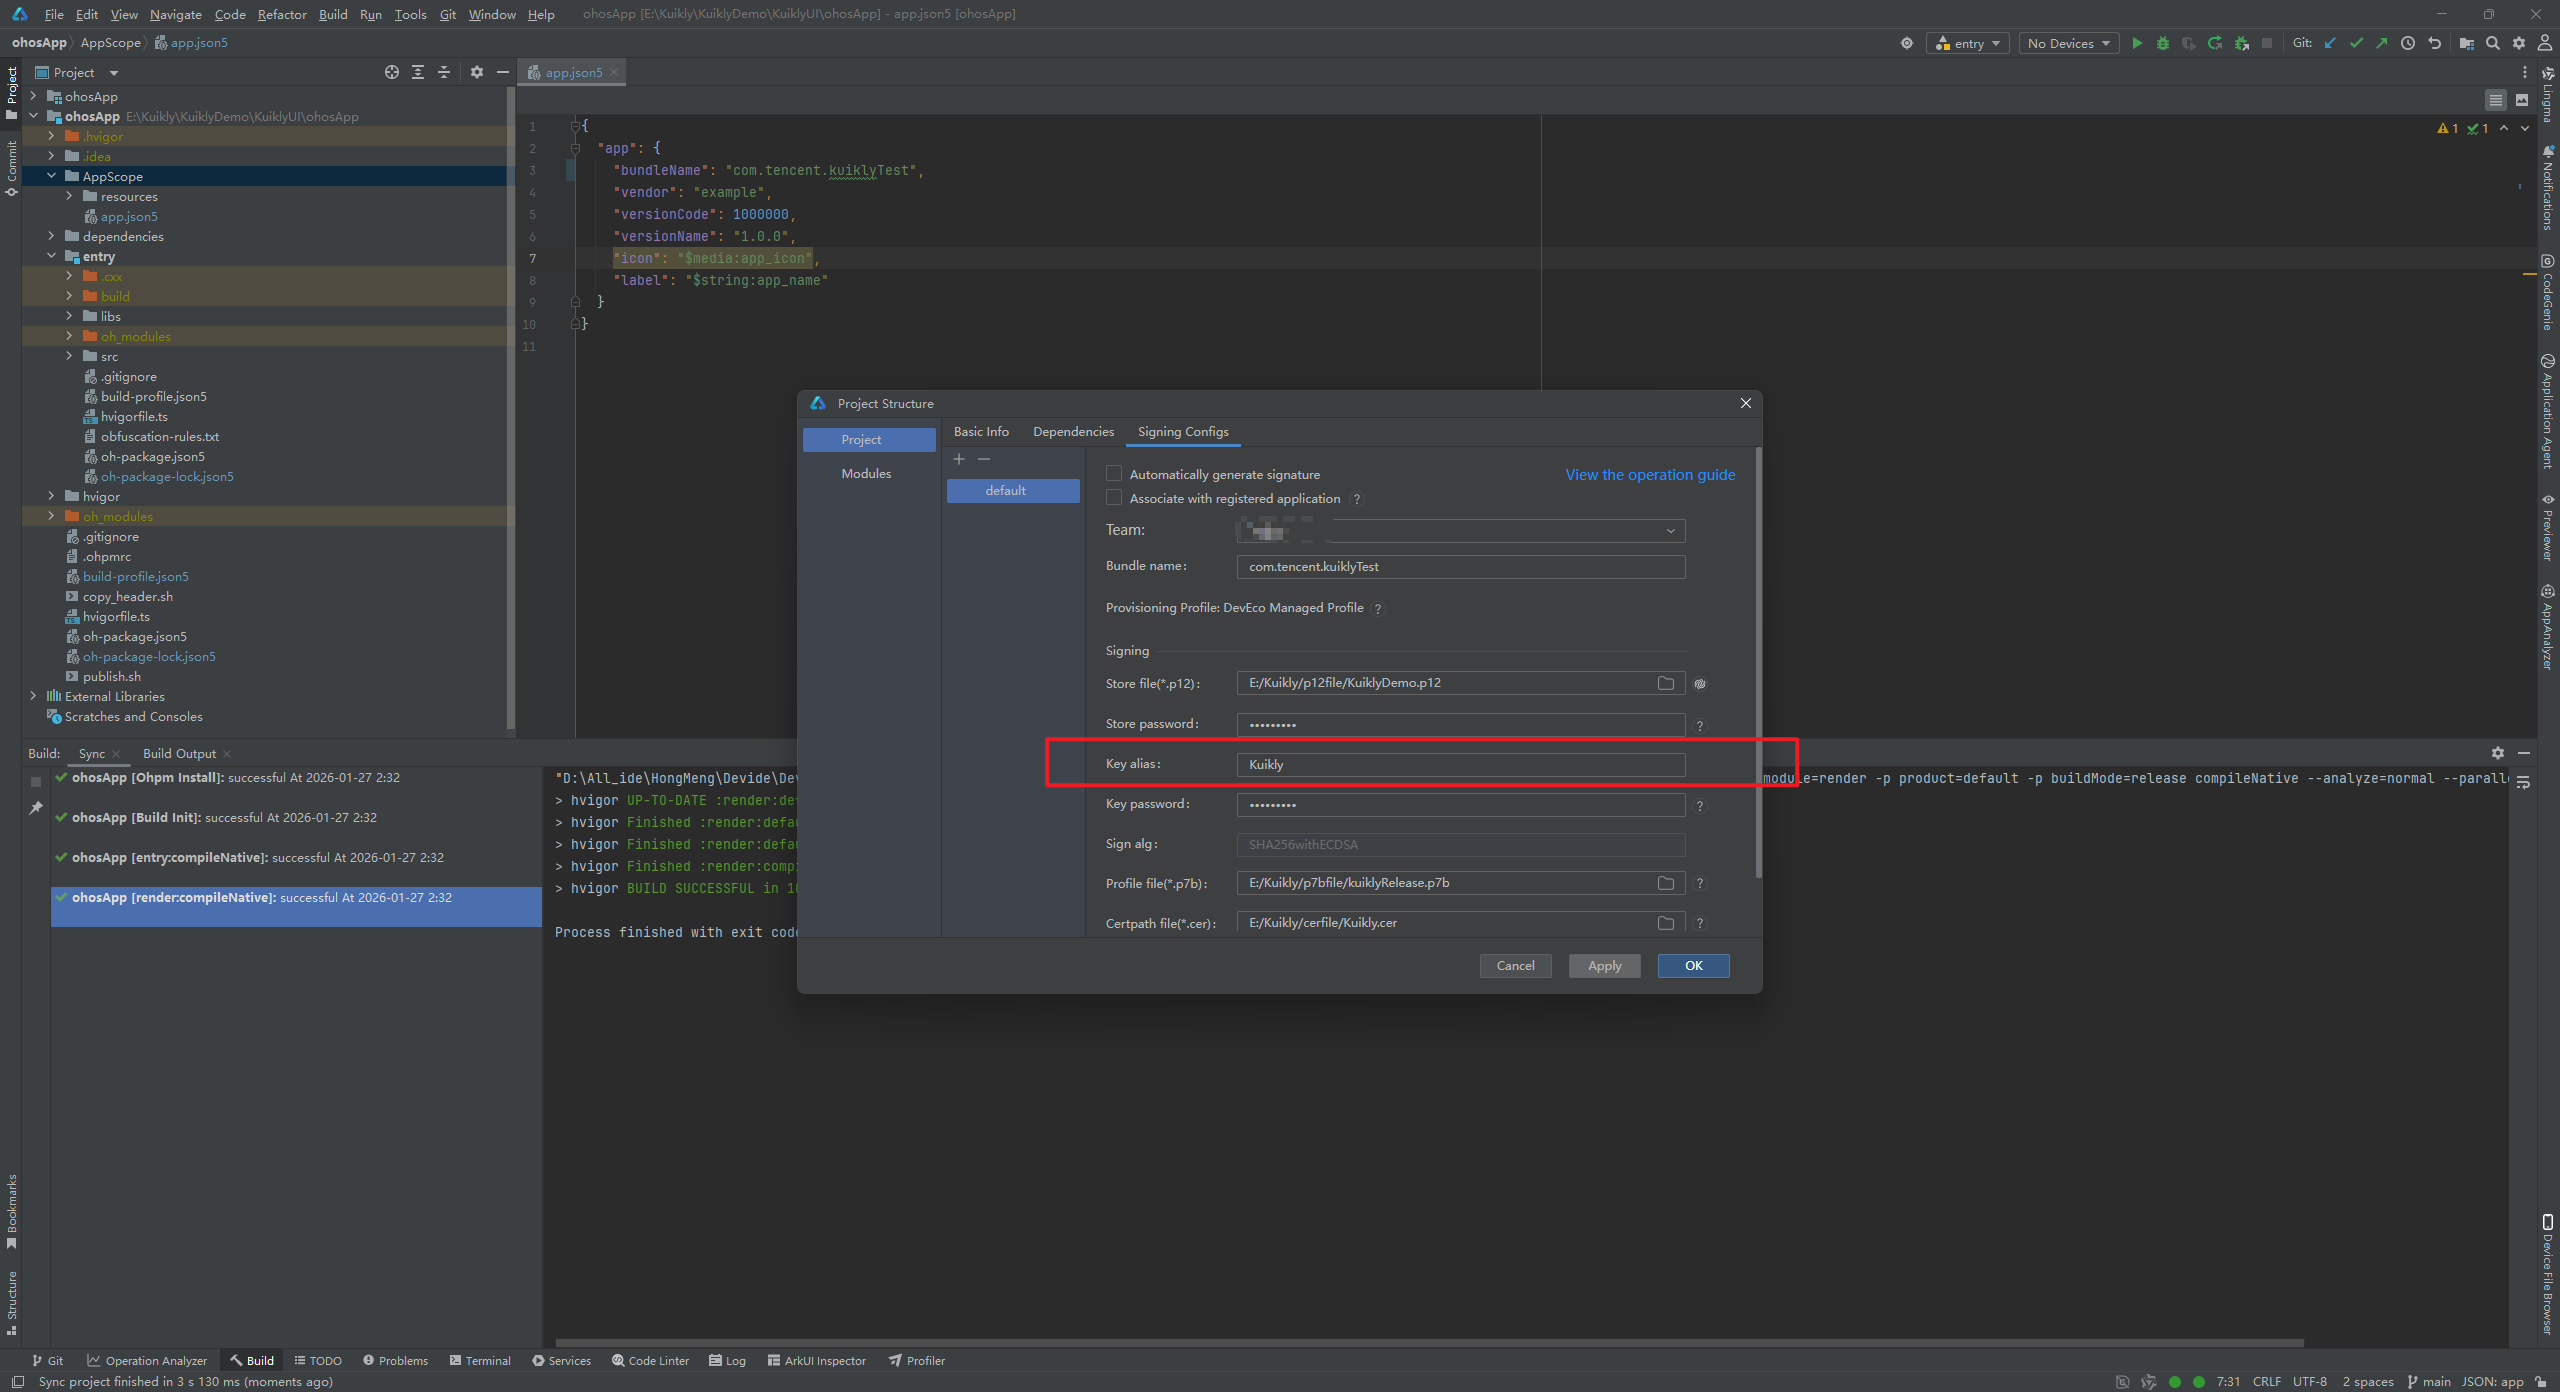Screen dimensions: 2560x1392
Task: Click Git commit checkmark icon
Action: (2356, 43)
